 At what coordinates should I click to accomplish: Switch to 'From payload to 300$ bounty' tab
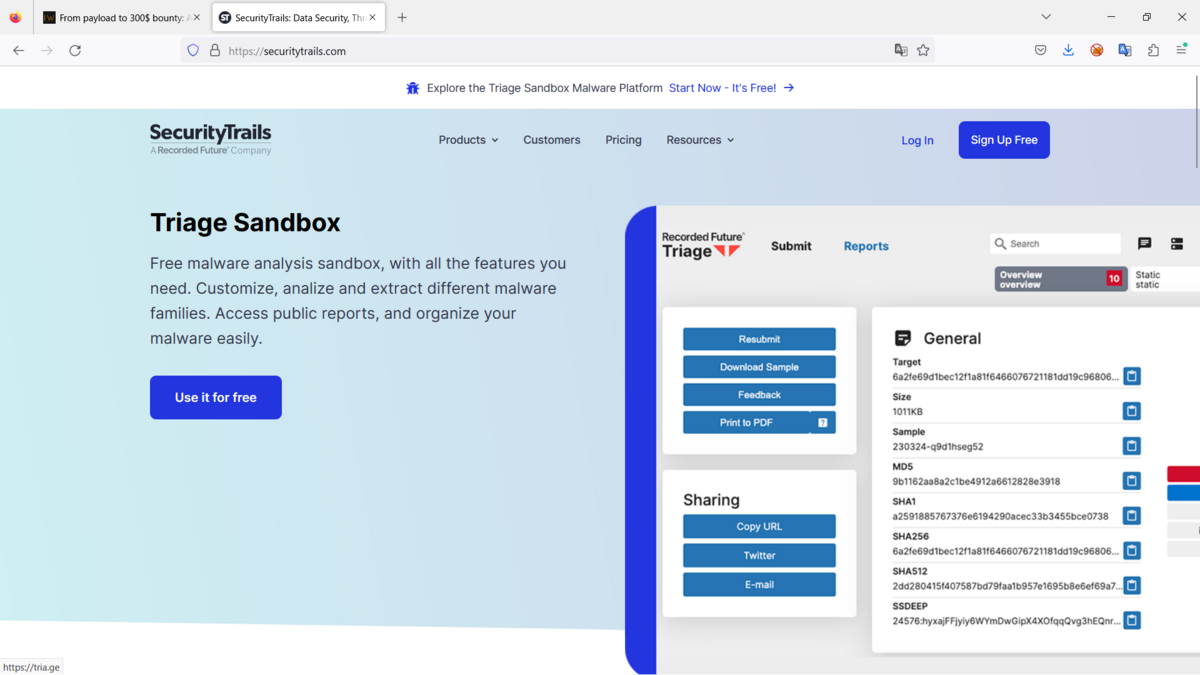coord(120,17)
